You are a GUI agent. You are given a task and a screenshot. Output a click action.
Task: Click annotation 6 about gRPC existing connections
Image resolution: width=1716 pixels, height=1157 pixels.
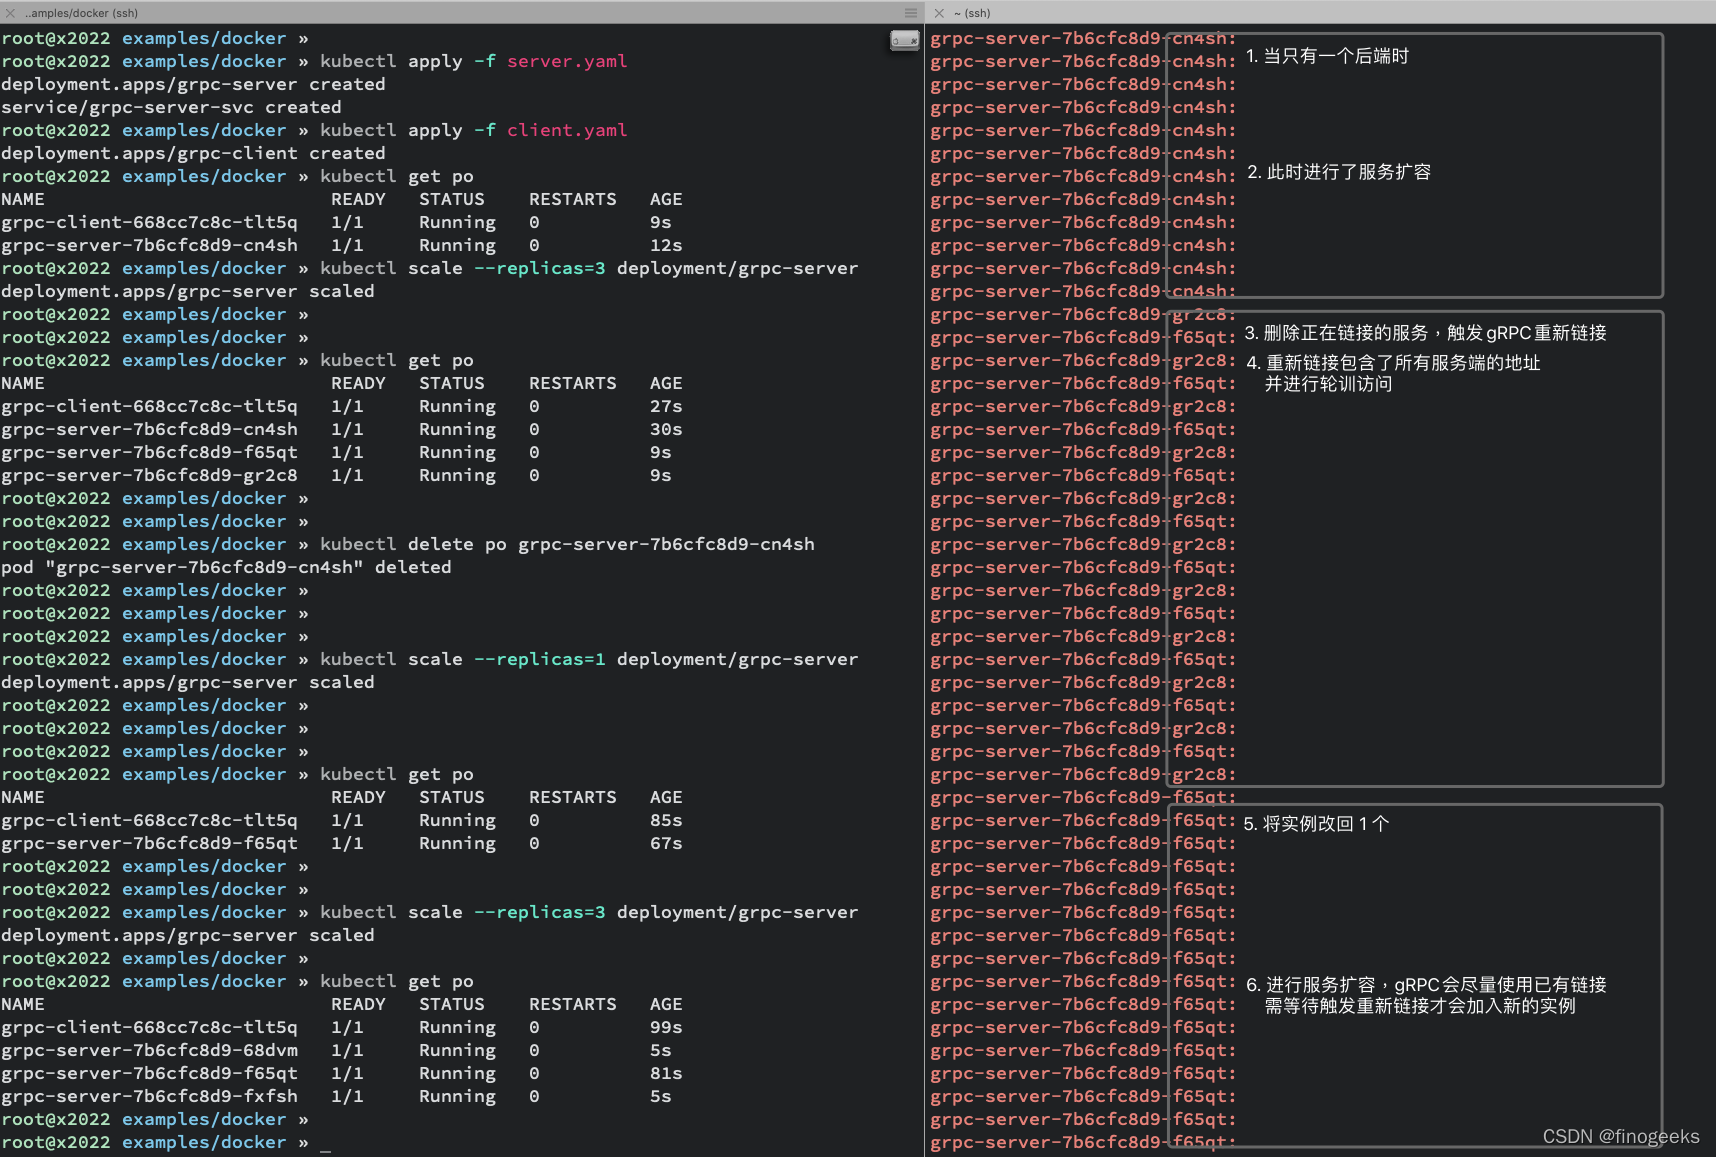[x=1426, y=995]
